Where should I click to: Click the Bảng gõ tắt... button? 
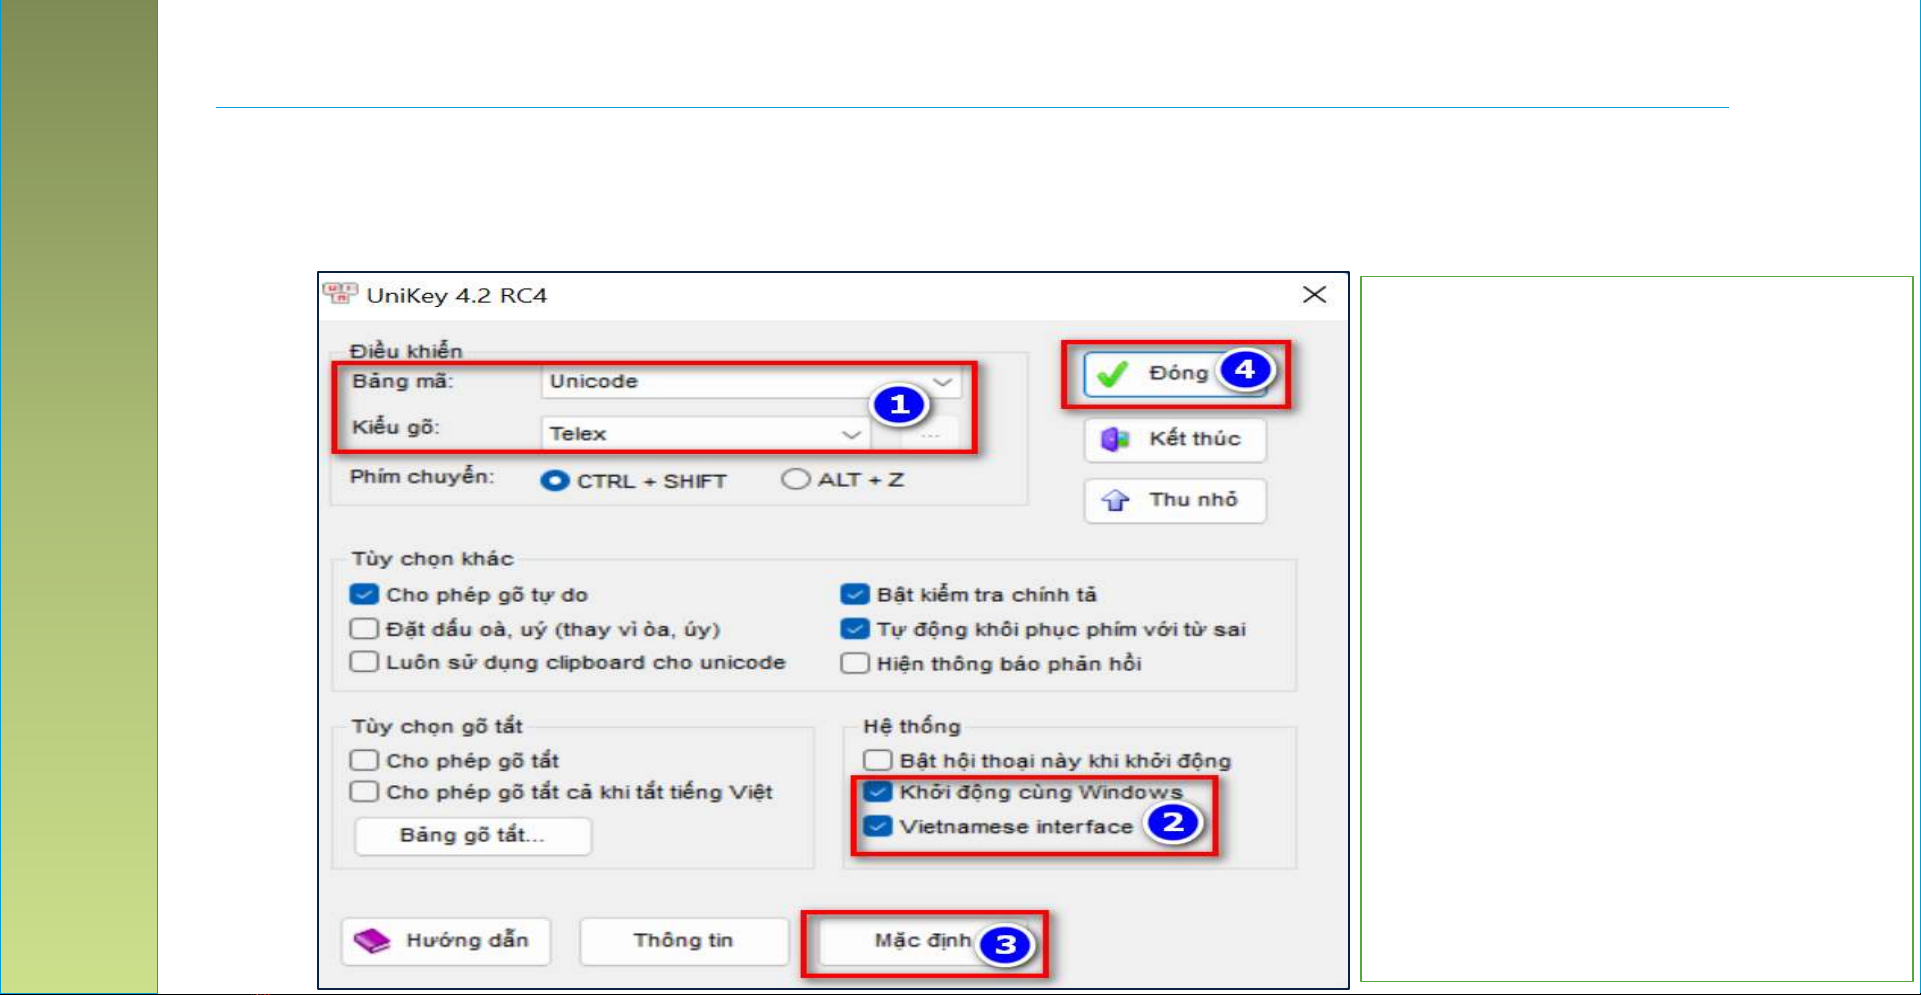tap(473, 836)
